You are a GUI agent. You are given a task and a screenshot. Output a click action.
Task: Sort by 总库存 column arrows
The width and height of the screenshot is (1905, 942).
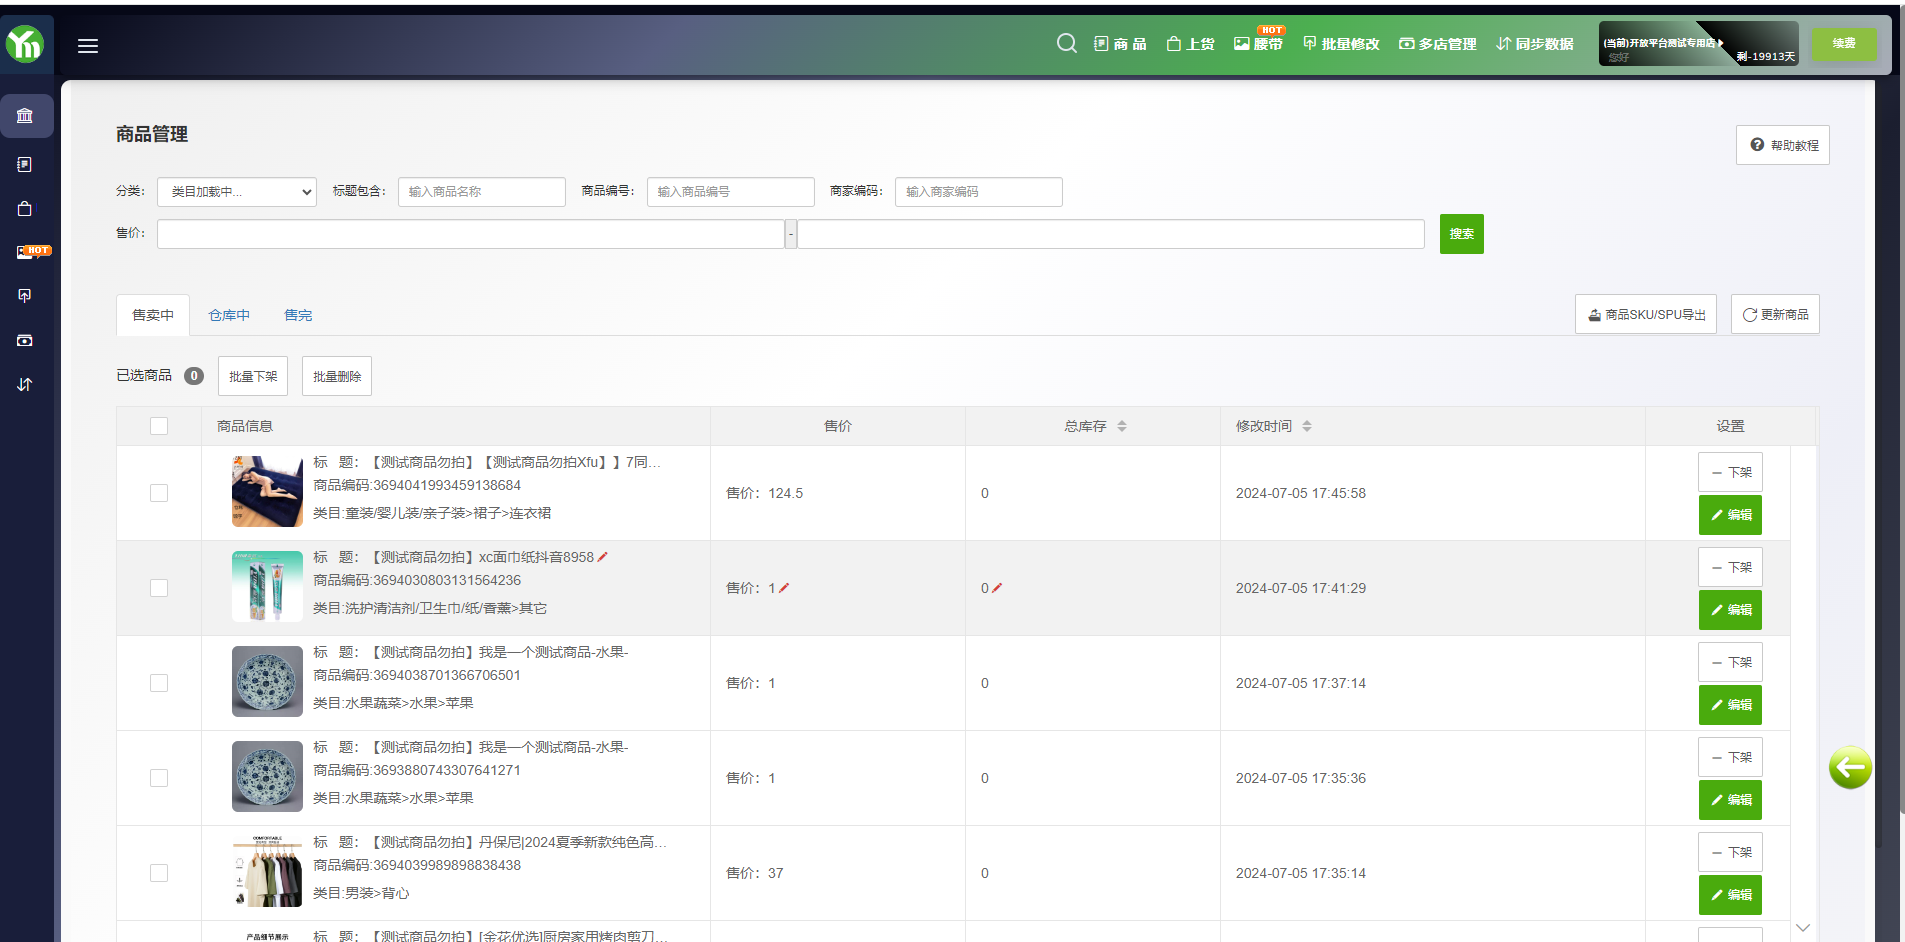(x=1122, y=426)
